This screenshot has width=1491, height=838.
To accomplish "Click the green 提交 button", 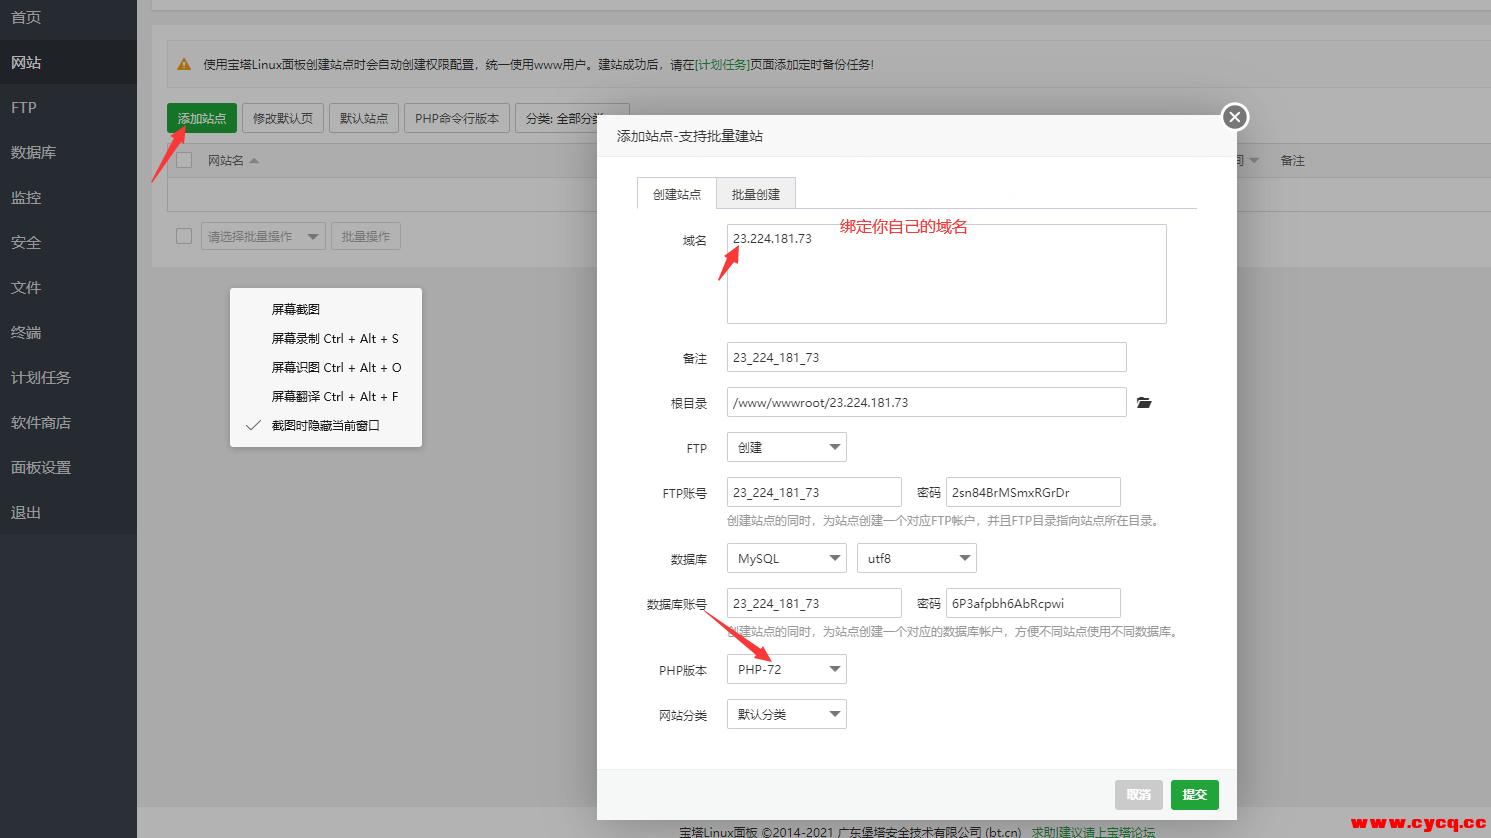I will point(1194,795).
